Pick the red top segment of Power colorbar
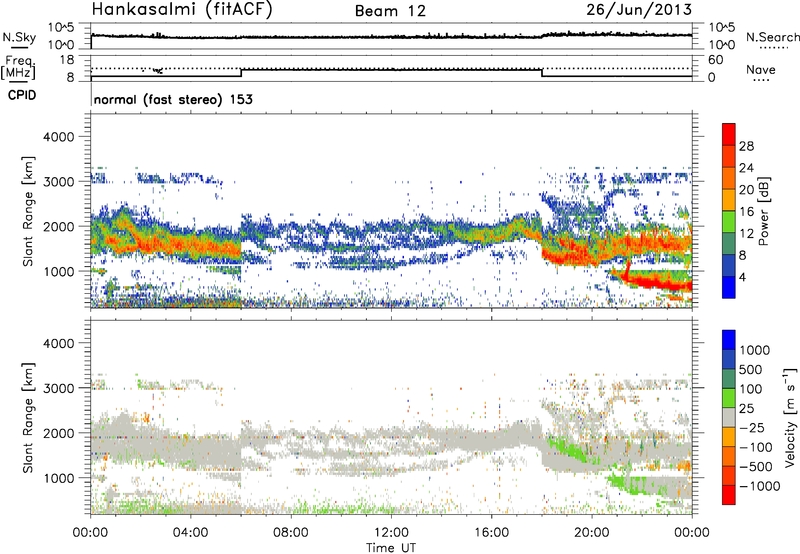The width and height of the screenshot is (800, 554). [x=729, y=135]
